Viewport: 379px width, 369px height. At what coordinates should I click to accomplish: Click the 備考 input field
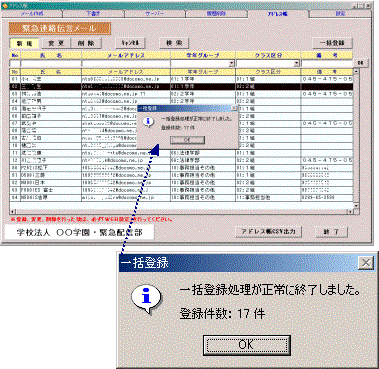tap(327, 63)
